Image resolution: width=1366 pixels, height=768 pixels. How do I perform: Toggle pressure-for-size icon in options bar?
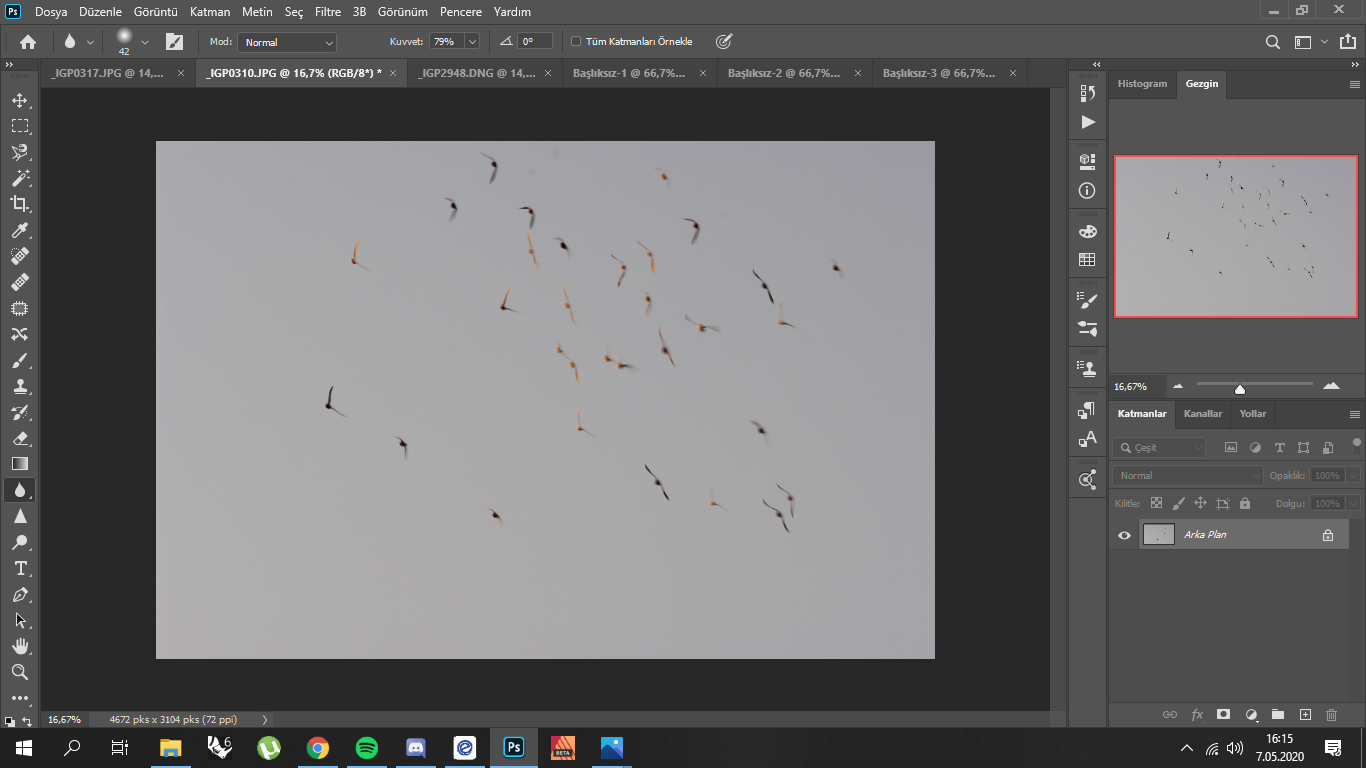pyautogui.click(x=724, y=42)
